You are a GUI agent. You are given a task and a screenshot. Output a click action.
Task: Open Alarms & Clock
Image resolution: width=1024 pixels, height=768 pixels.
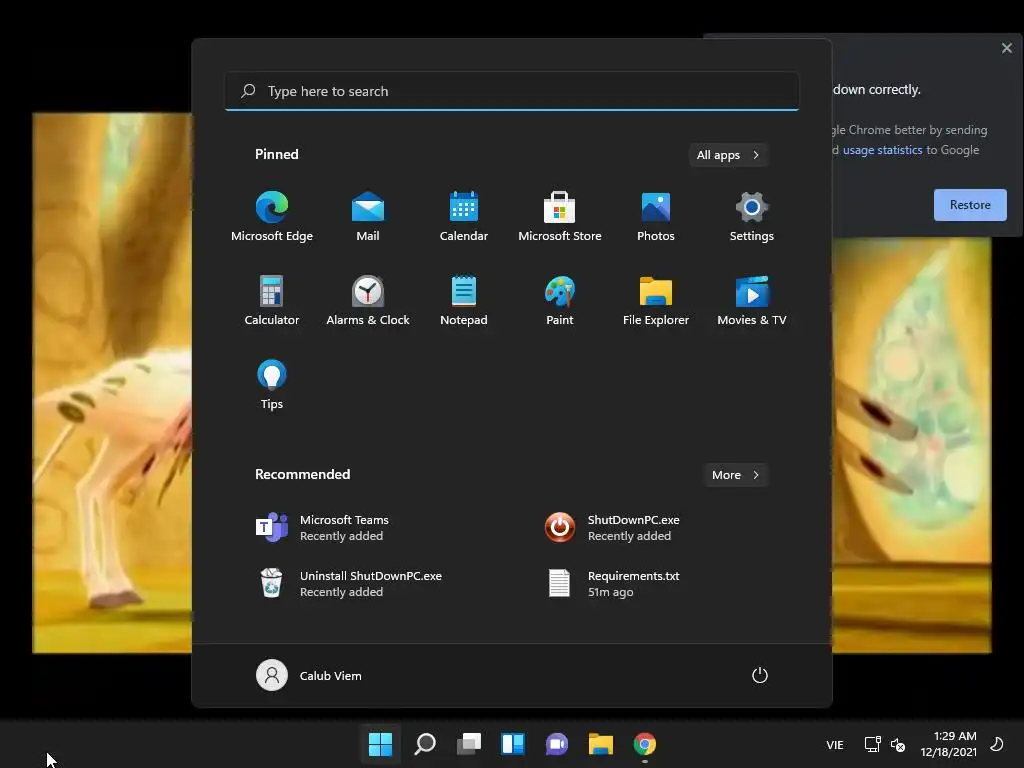tap(368, 300)
